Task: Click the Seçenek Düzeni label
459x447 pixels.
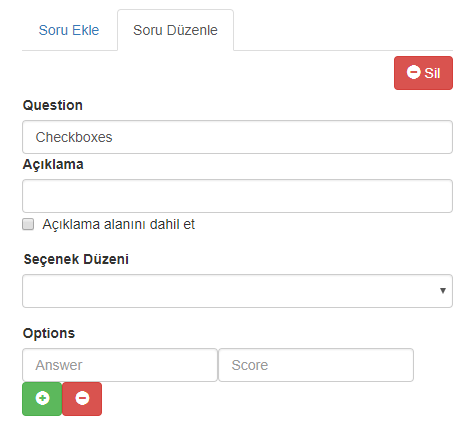Action: (76, 259)
